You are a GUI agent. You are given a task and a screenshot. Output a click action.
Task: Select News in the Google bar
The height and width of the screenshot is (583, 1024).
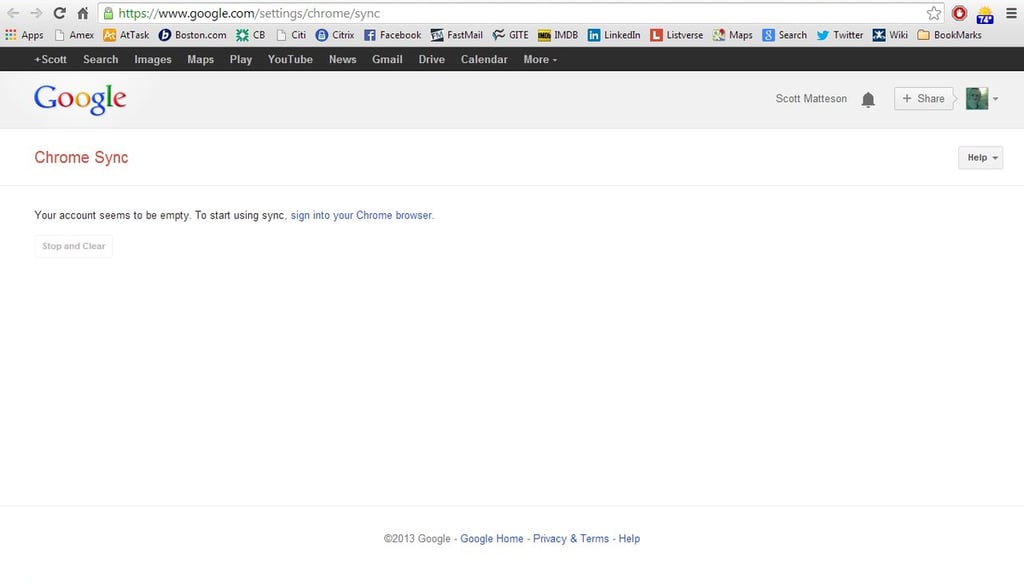click(343, 59)
